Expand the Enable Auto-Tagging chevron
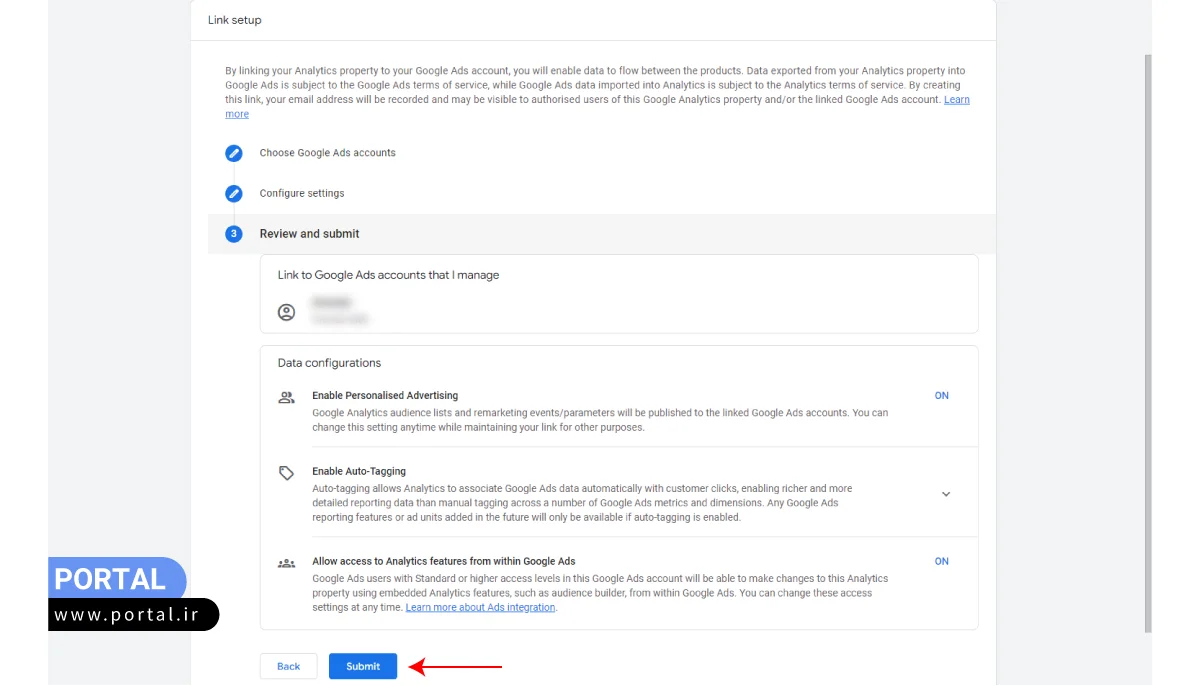This screenshot has width=1200, height=686. coord(946,494)
